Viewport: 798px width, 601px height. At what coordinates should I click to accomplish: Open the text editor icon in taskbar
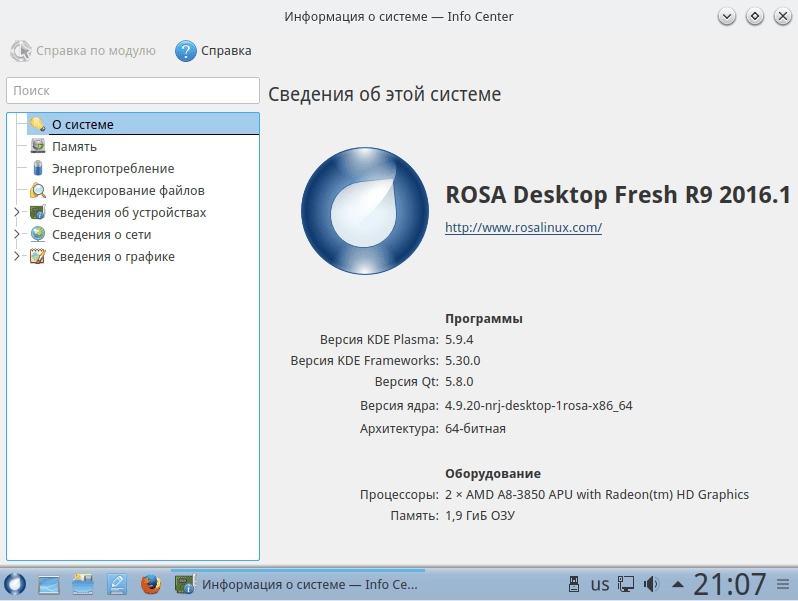point(117,584)
